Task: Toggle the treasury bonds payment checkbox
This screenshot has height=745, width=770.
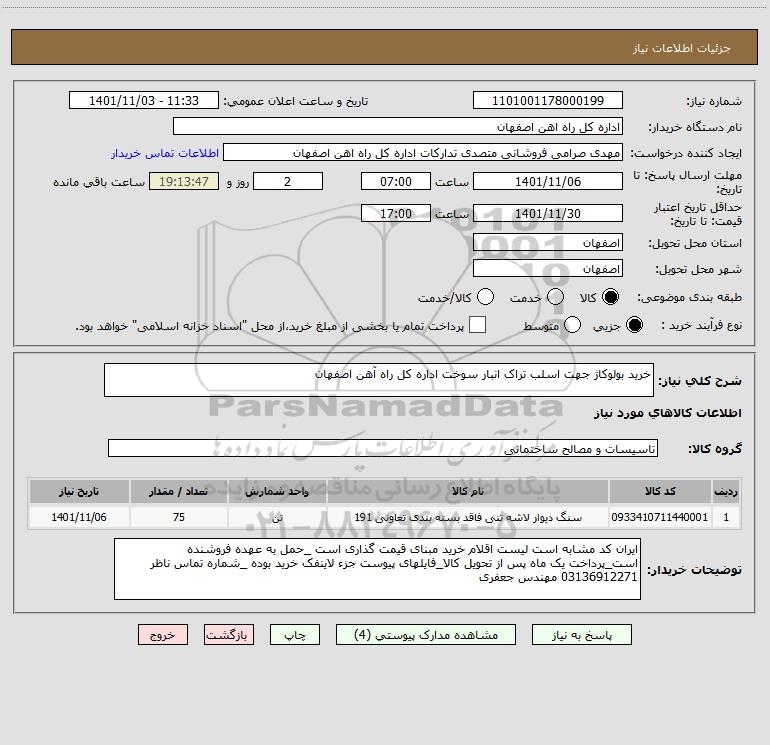Action: pyautogui.click(x=477, y=325)
